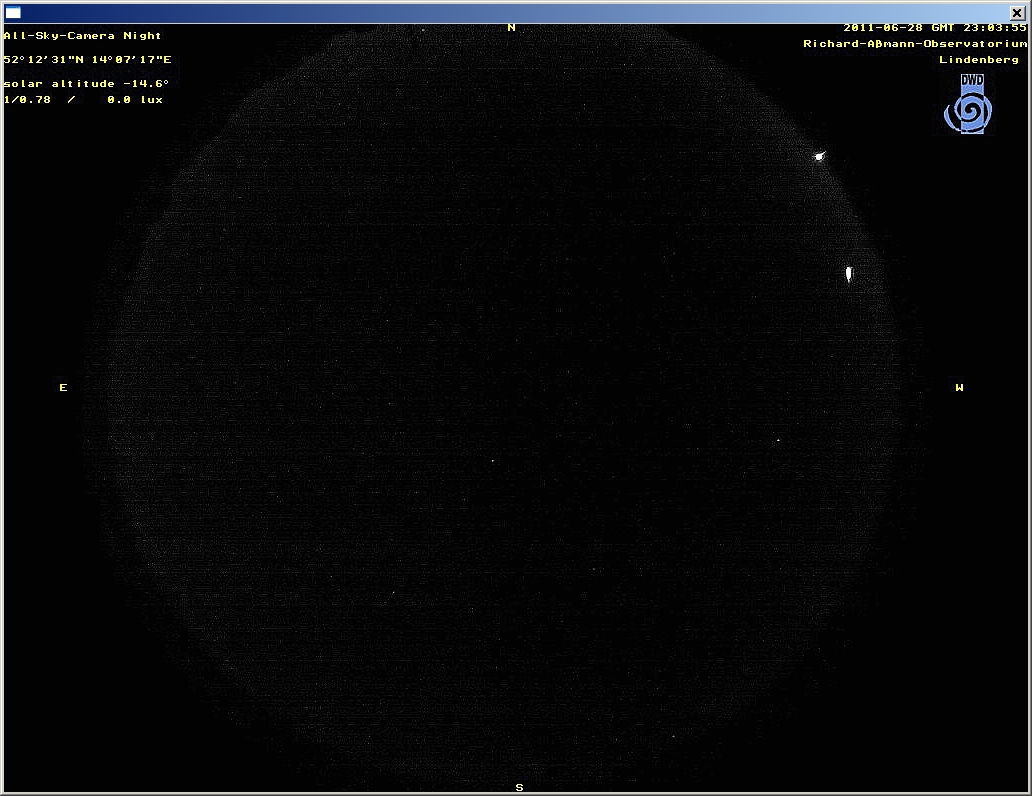Click the DWD spiral logo

click(968, 105)
